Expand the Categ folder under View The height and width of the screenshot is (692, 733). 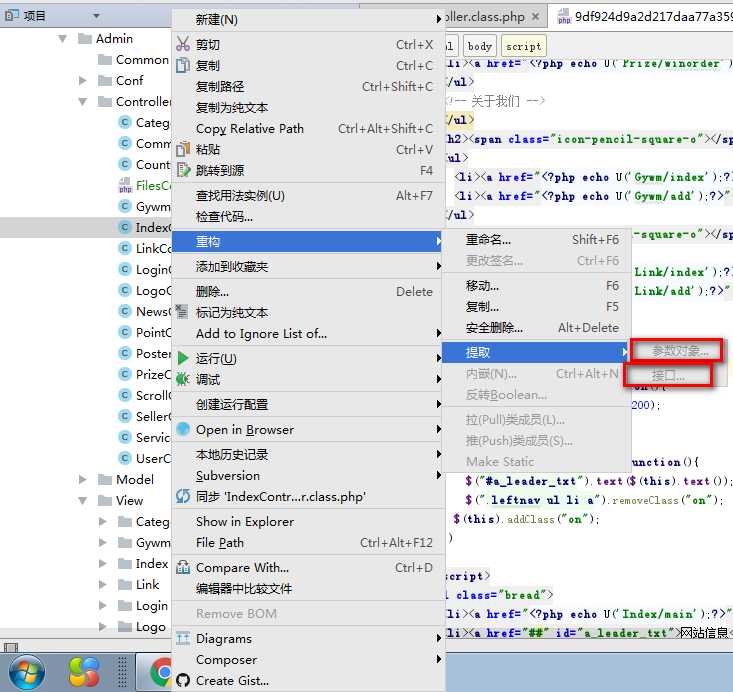pyautogui.click(x=102, y=521)
